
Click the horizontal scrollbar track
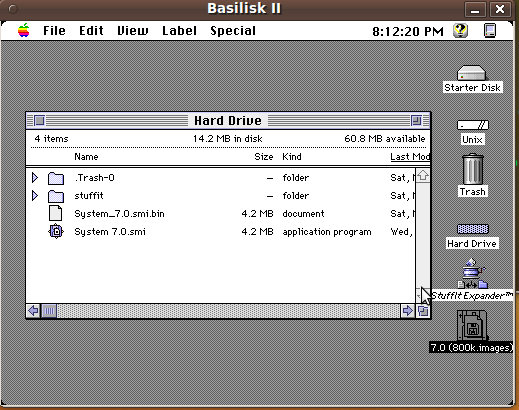click(x=228, y=311)
